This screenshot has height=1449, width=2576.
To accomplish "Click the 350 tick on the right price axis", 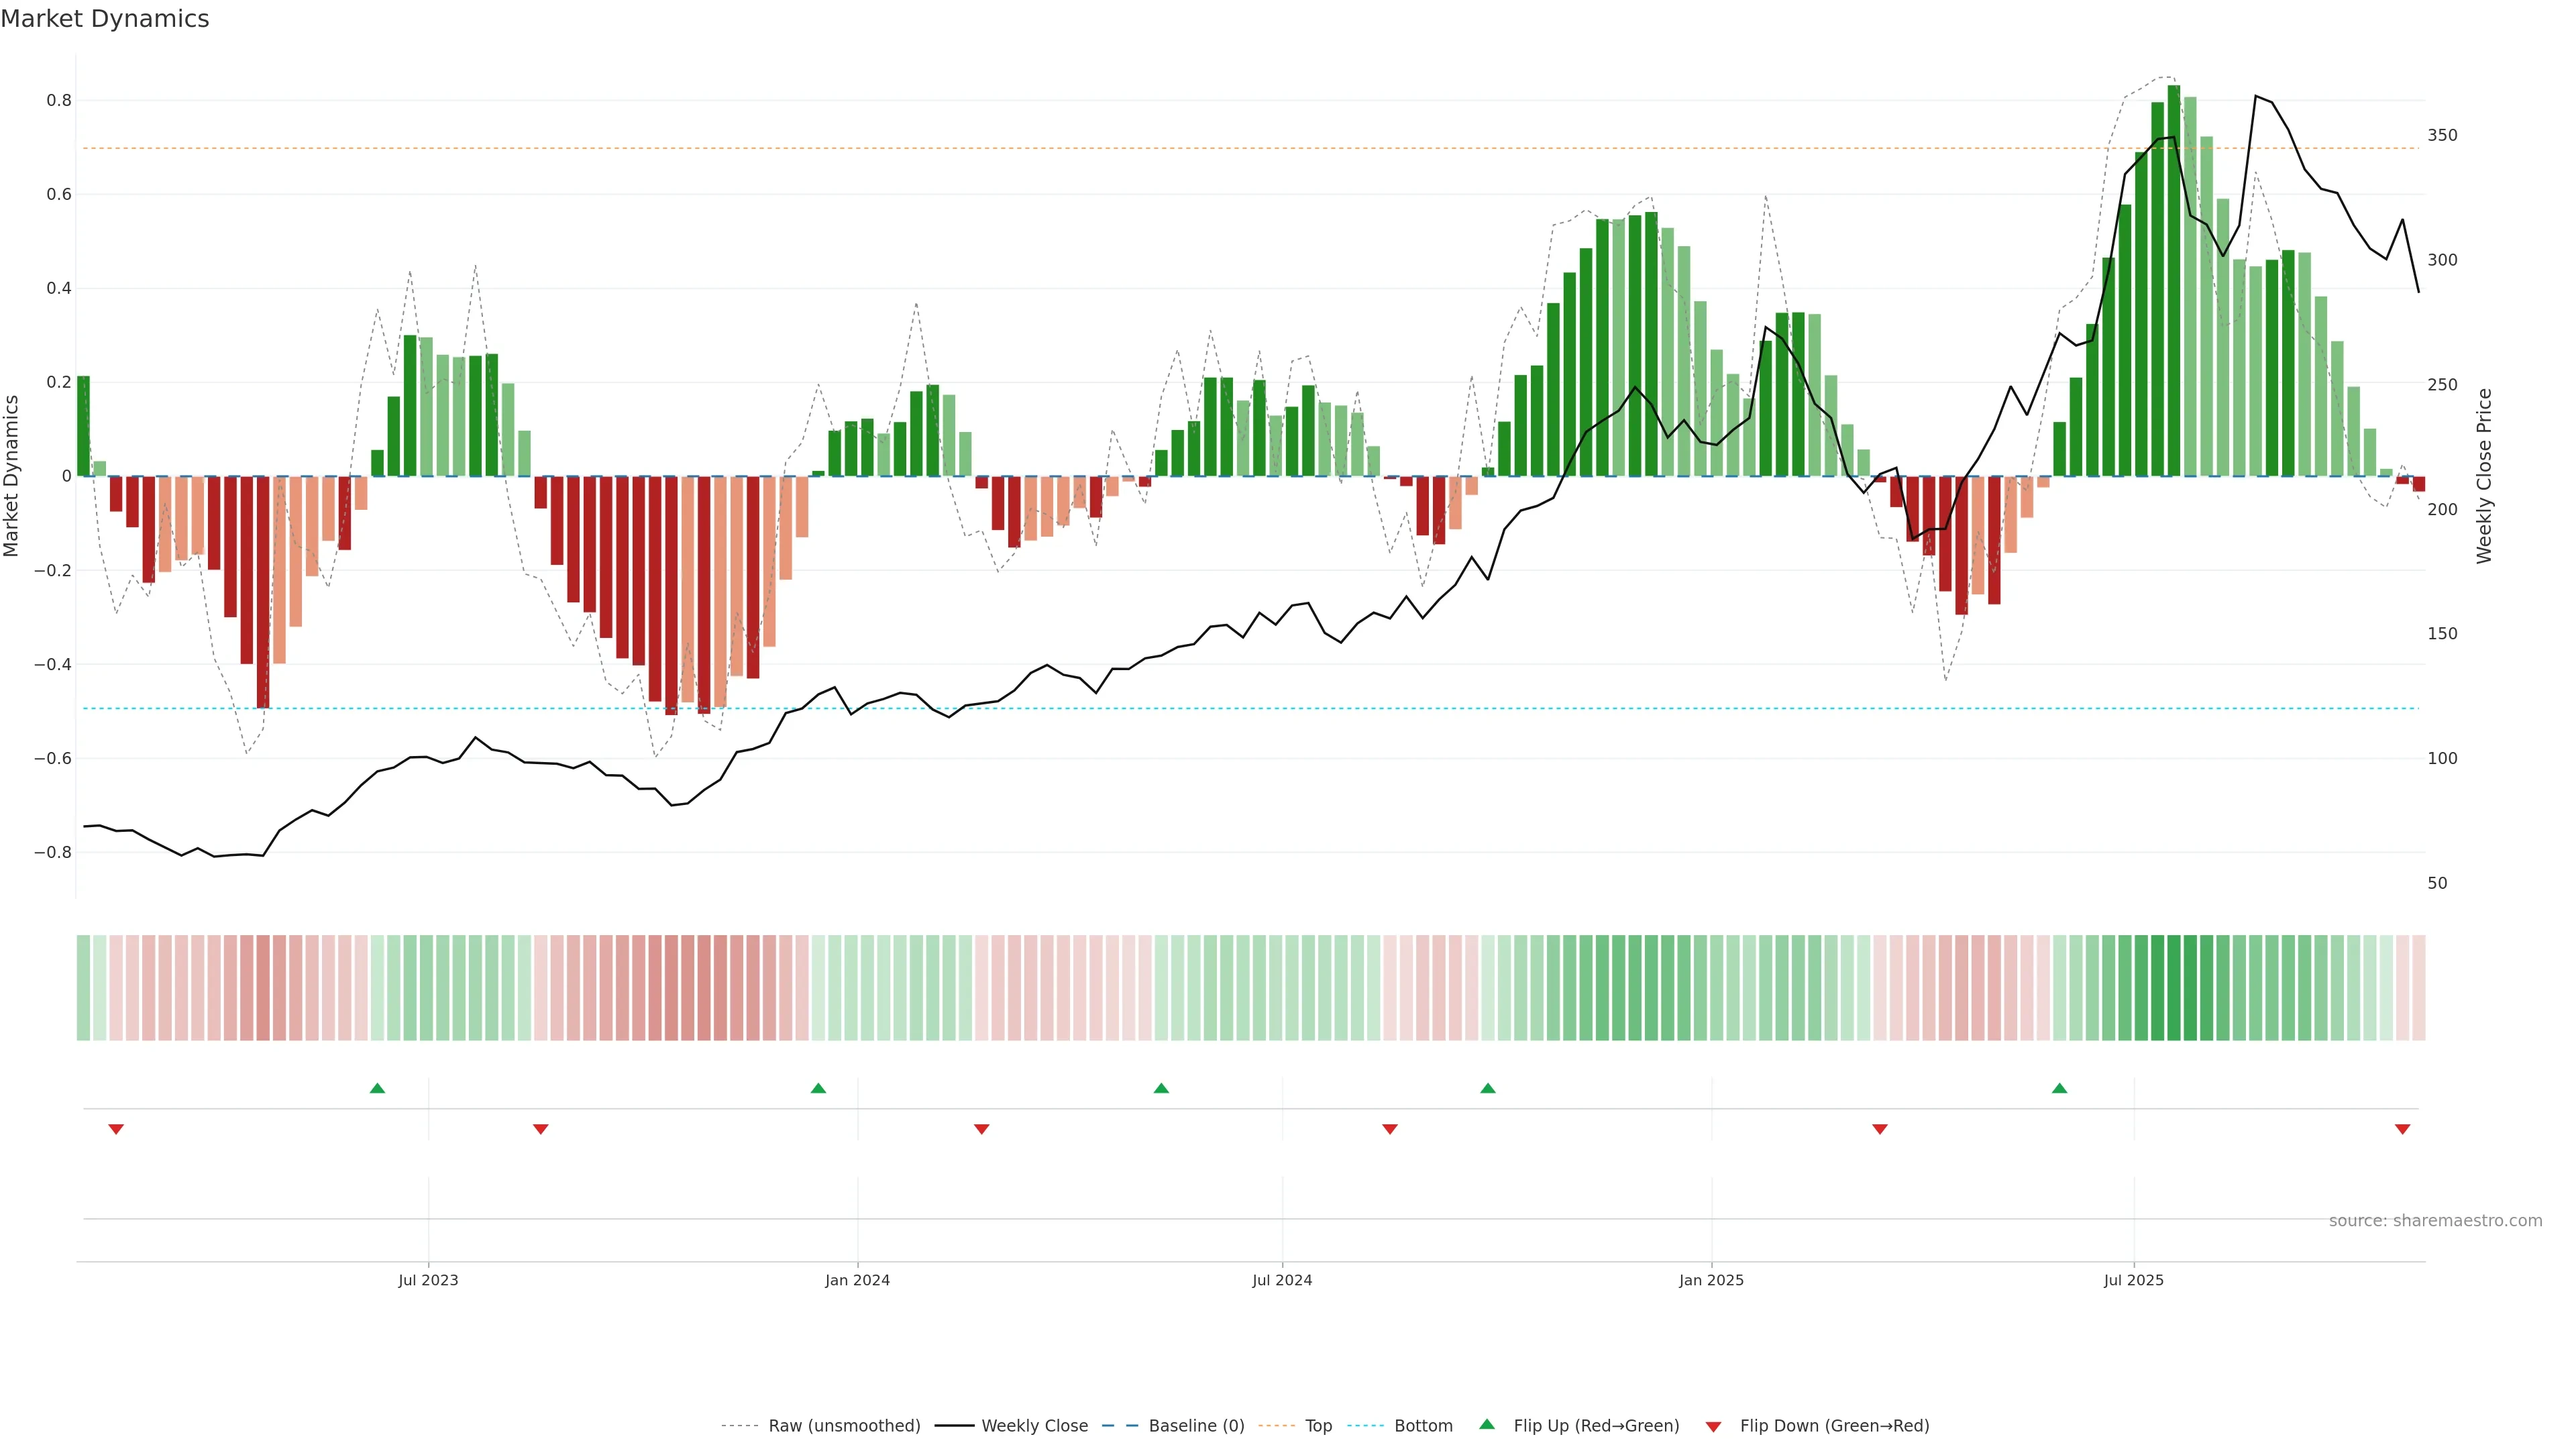I will 2442,135.
